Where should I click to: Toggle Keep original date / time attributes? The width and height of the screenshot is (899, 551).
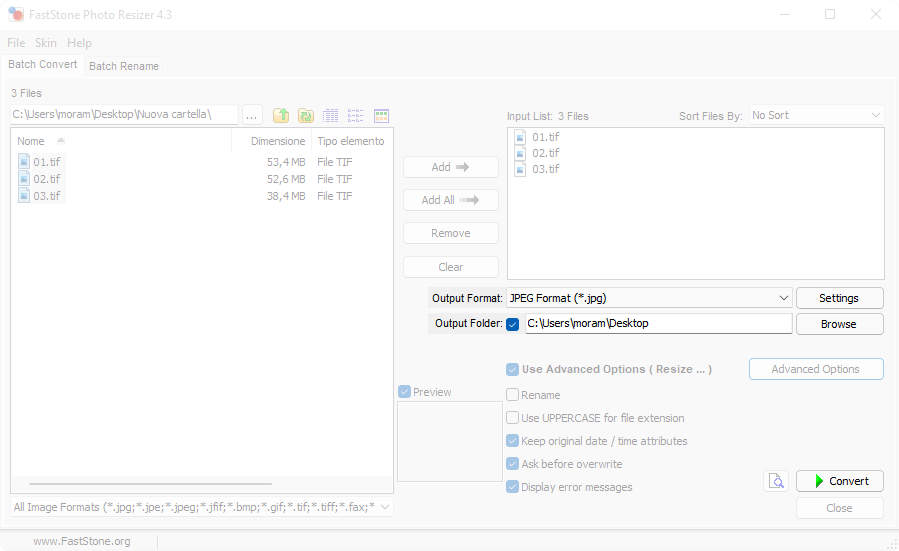513,440
